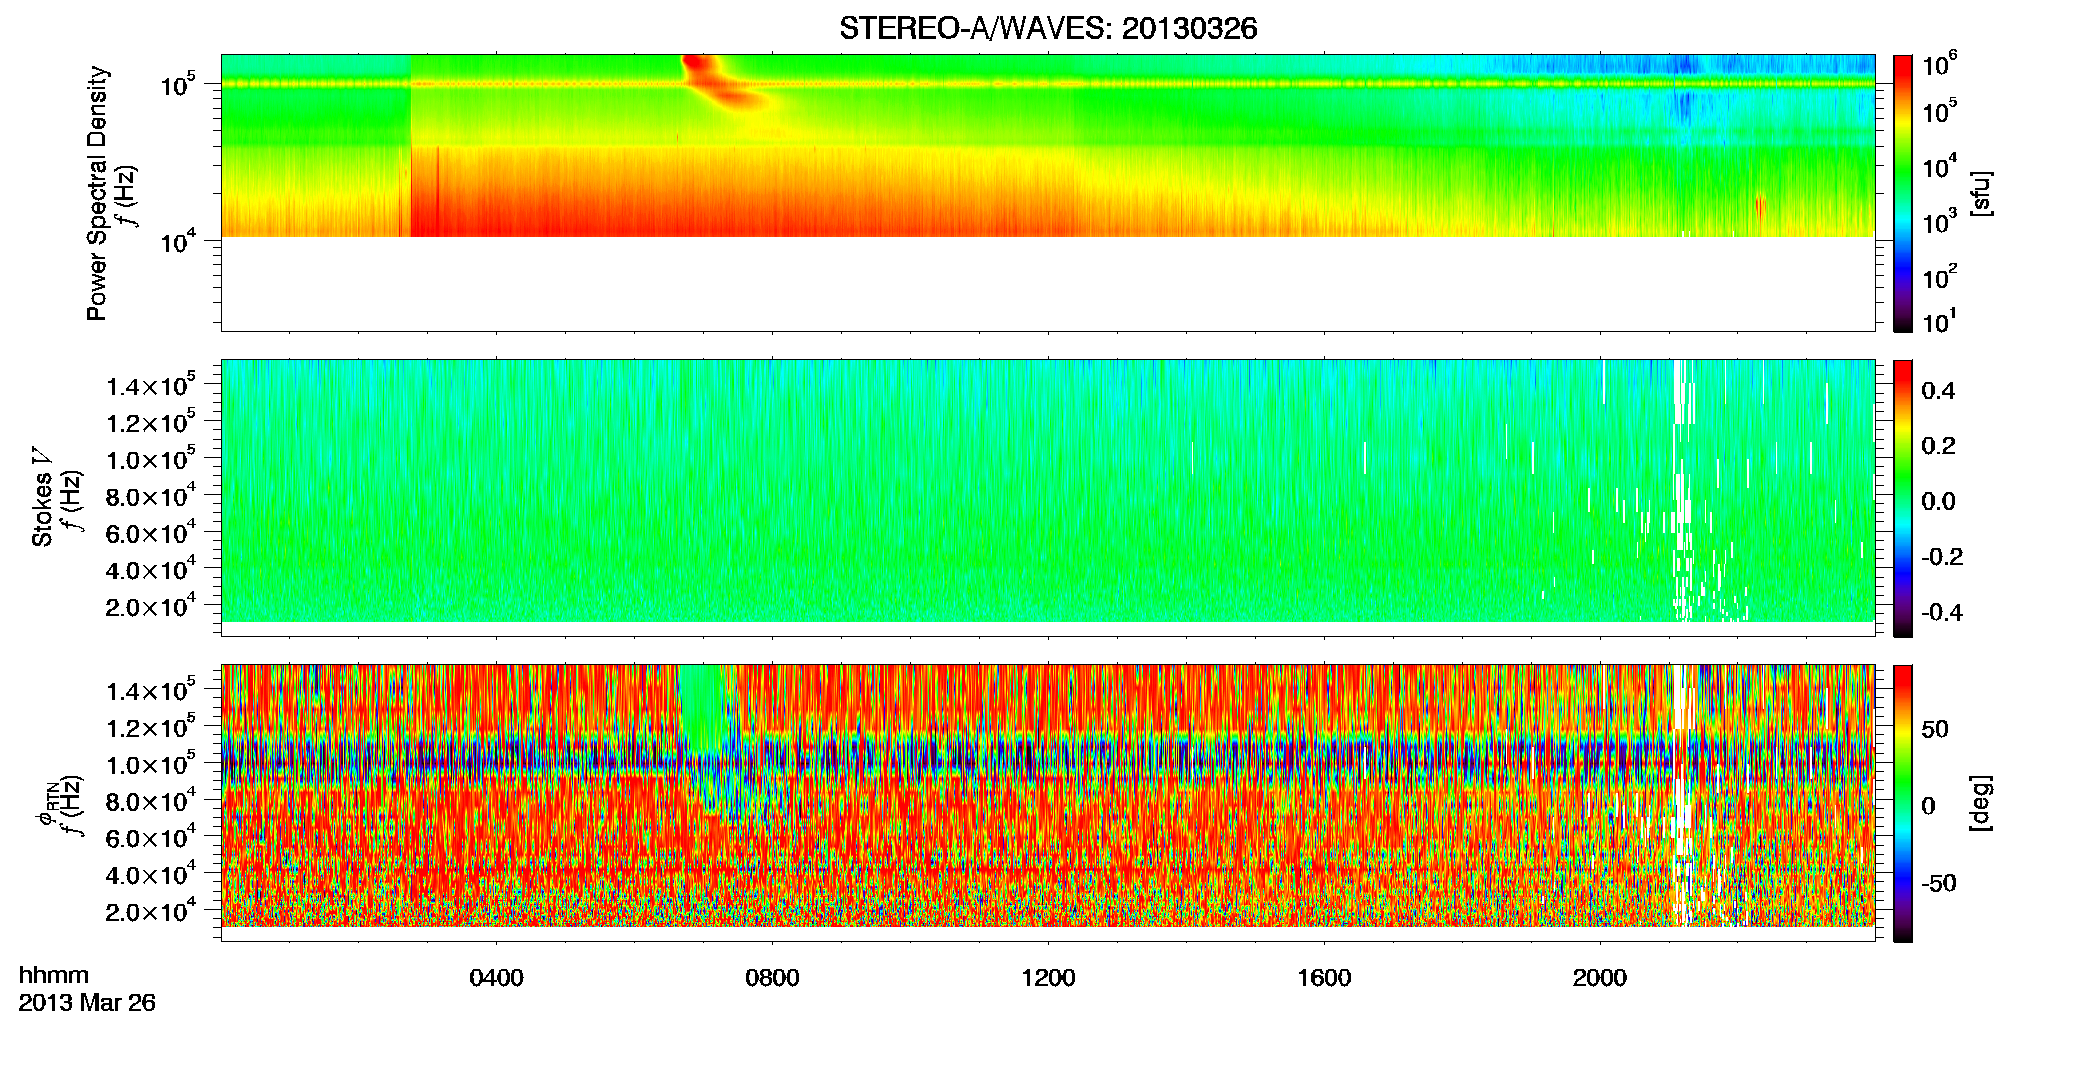Click the hhmm time format label
The height and width of the screenshot is (1080, 2096).
pyautogui.click(x=54, y=975)
